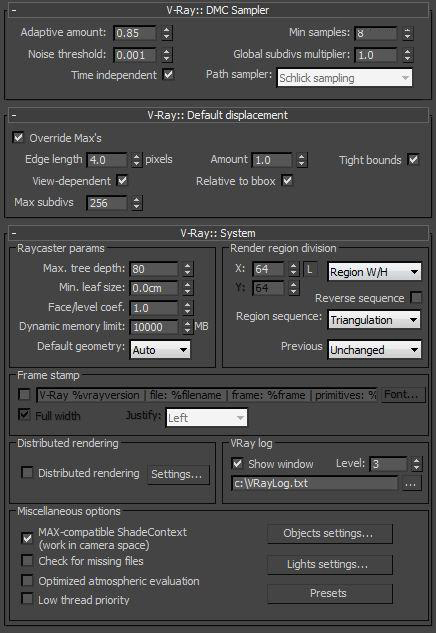Click the Render region X field
This screenshot has height=633, width=436.
[268, 269]
